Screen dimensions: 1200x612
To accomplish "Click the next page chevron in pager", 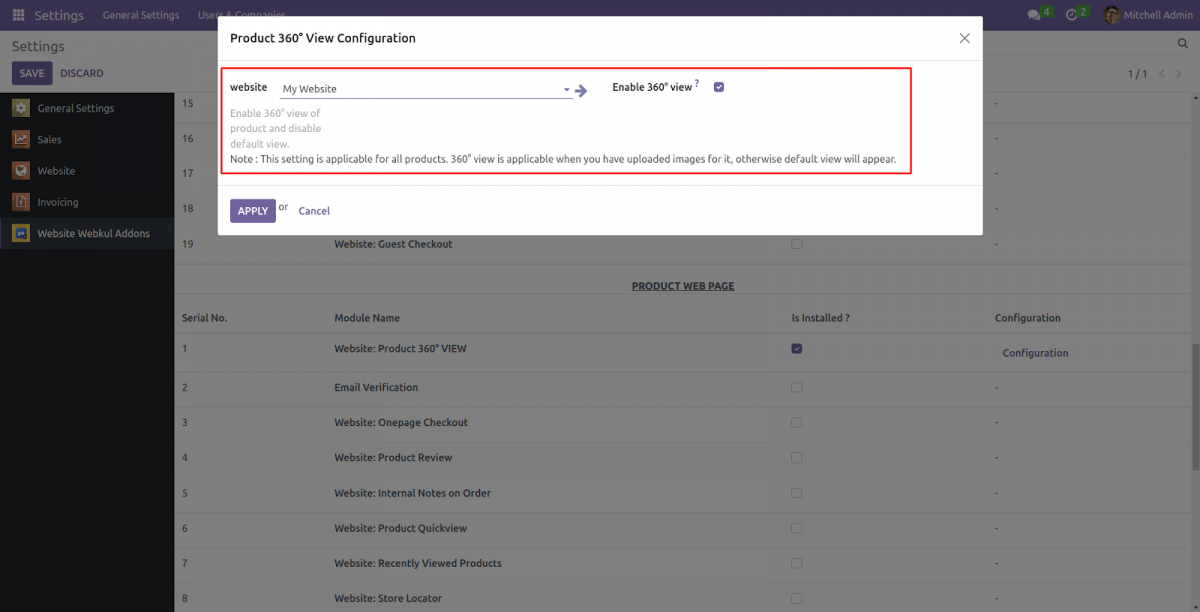I will click(1179, 73).
